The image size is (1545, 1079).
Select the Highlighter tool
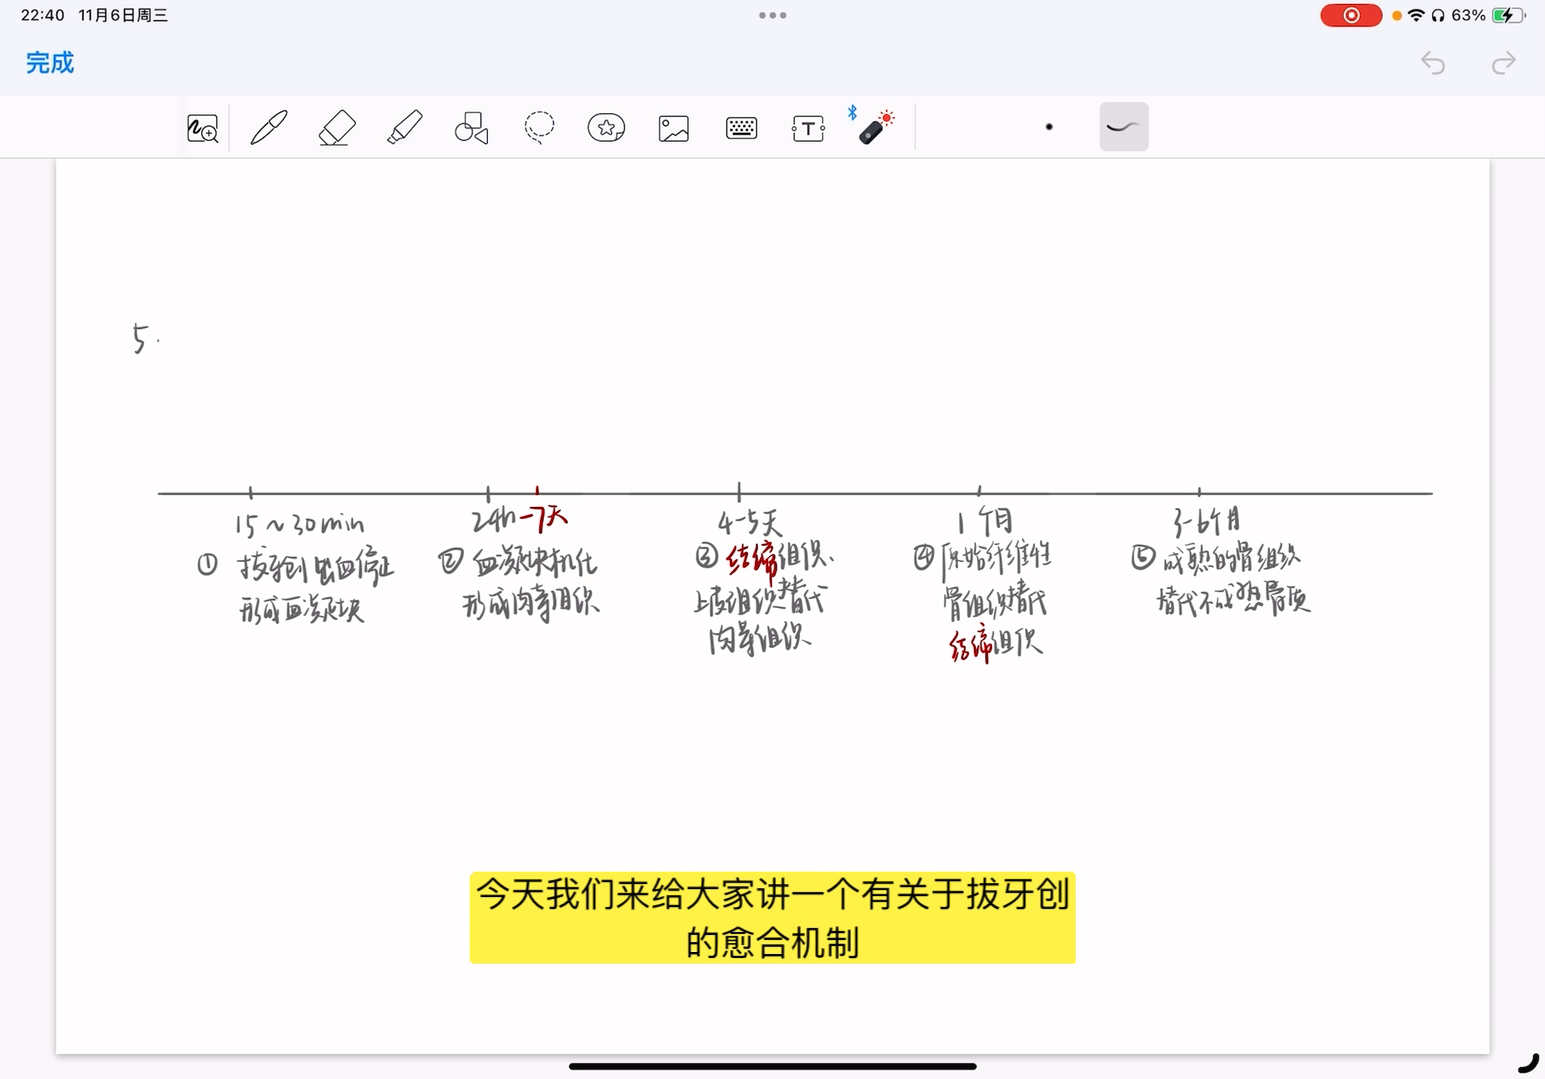404,128
